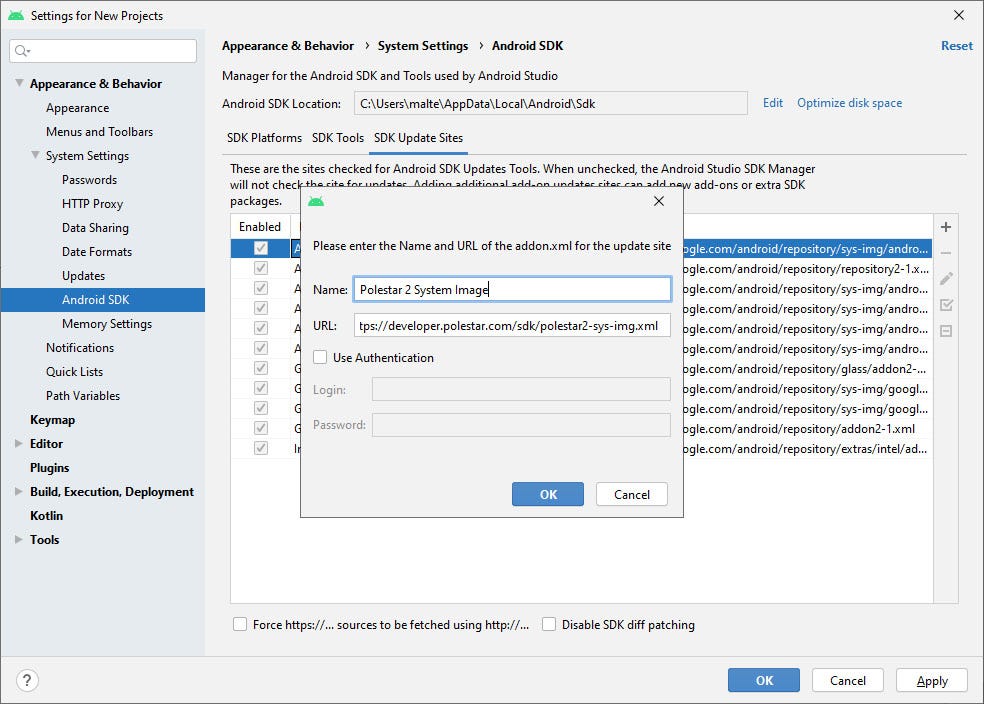This screenshot has height=704, width=984.
Task: Open Path Variables settings
Action: pyautogui.click(x=82, y=396)
